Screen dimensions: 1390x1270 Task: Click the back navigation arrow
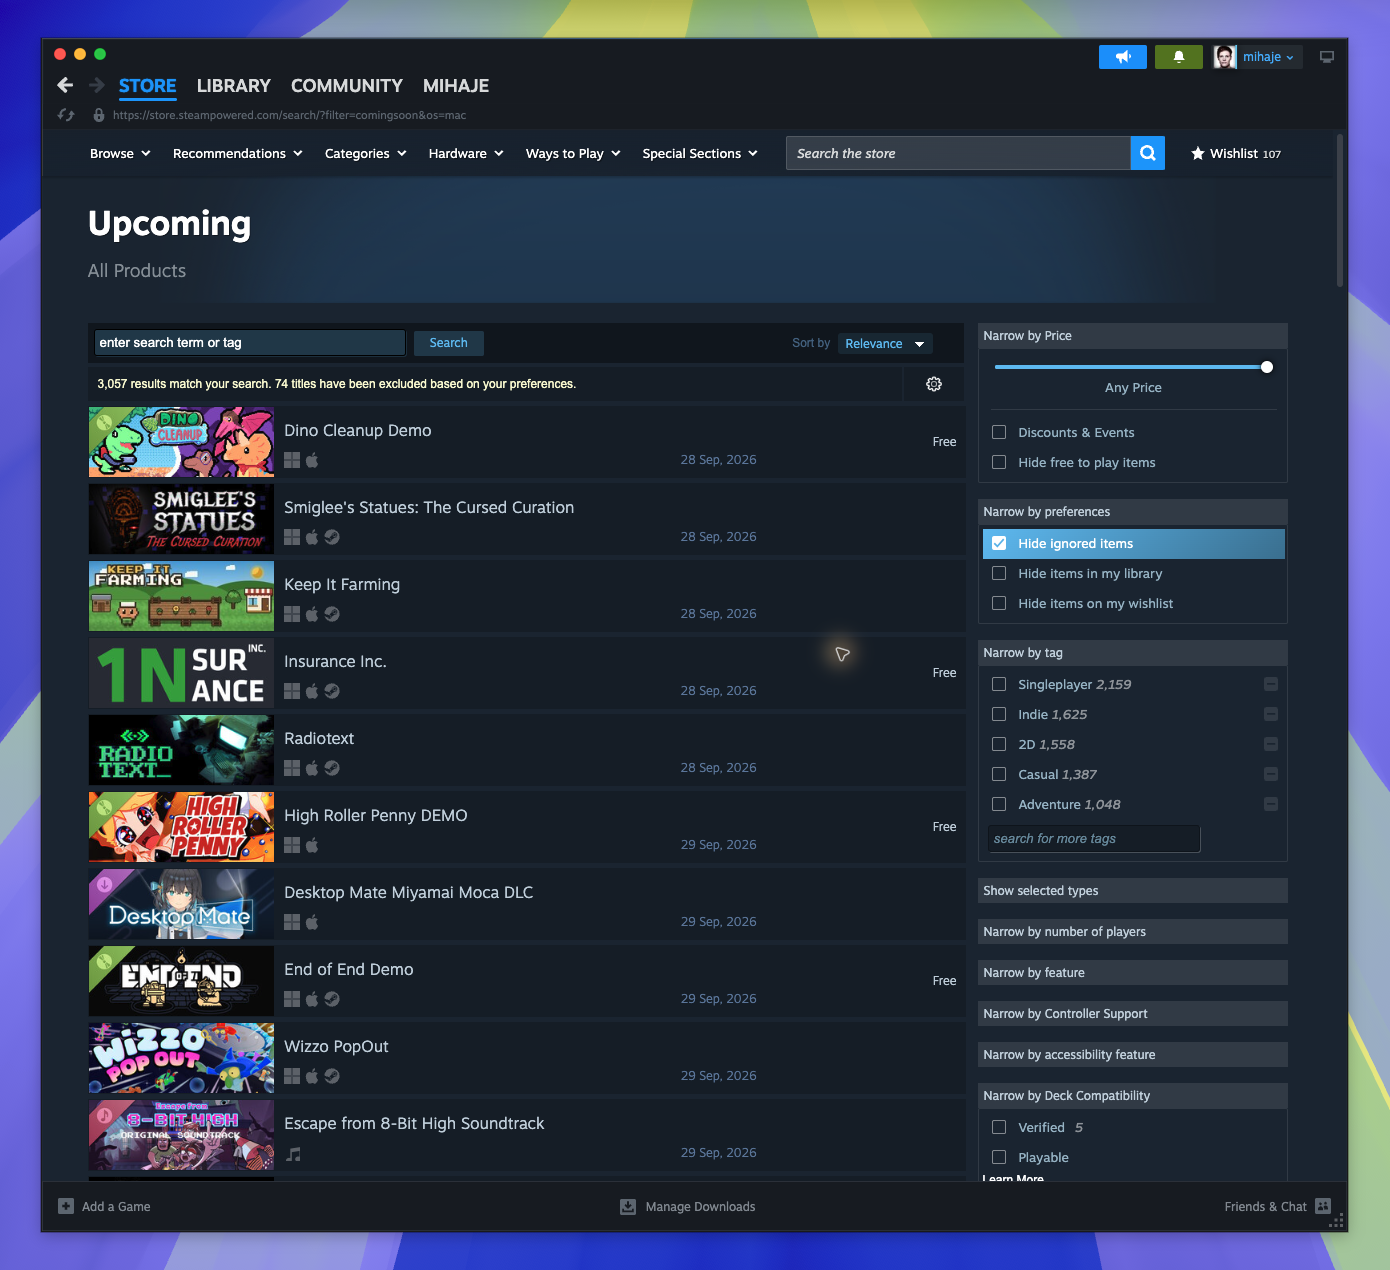coord(65,85)
